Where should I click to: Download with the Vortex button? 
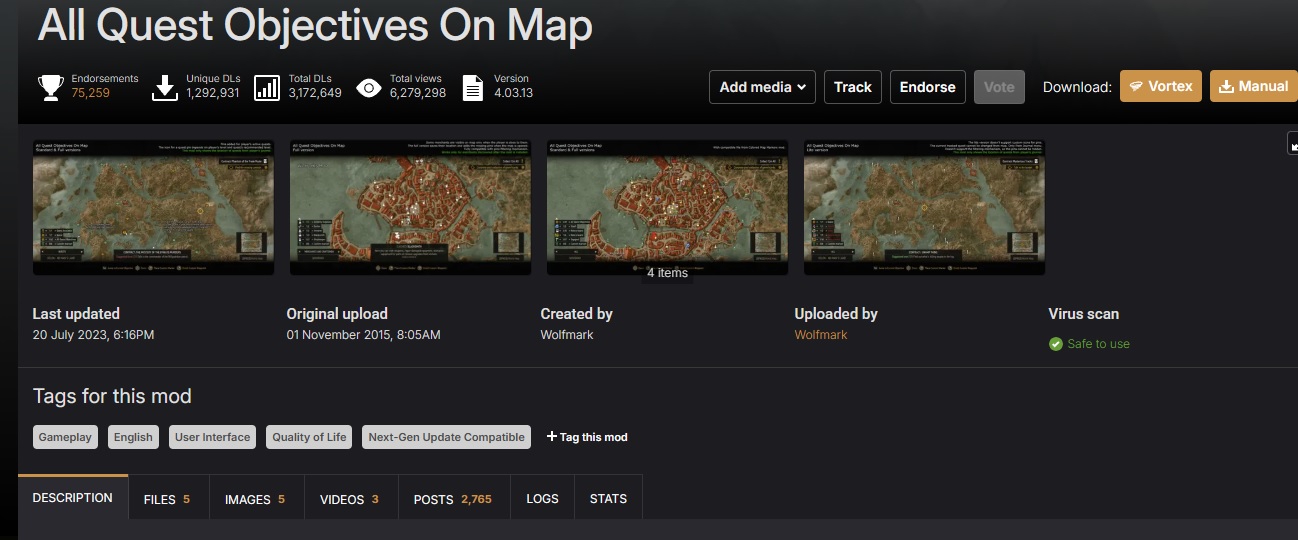(1161, 86)
